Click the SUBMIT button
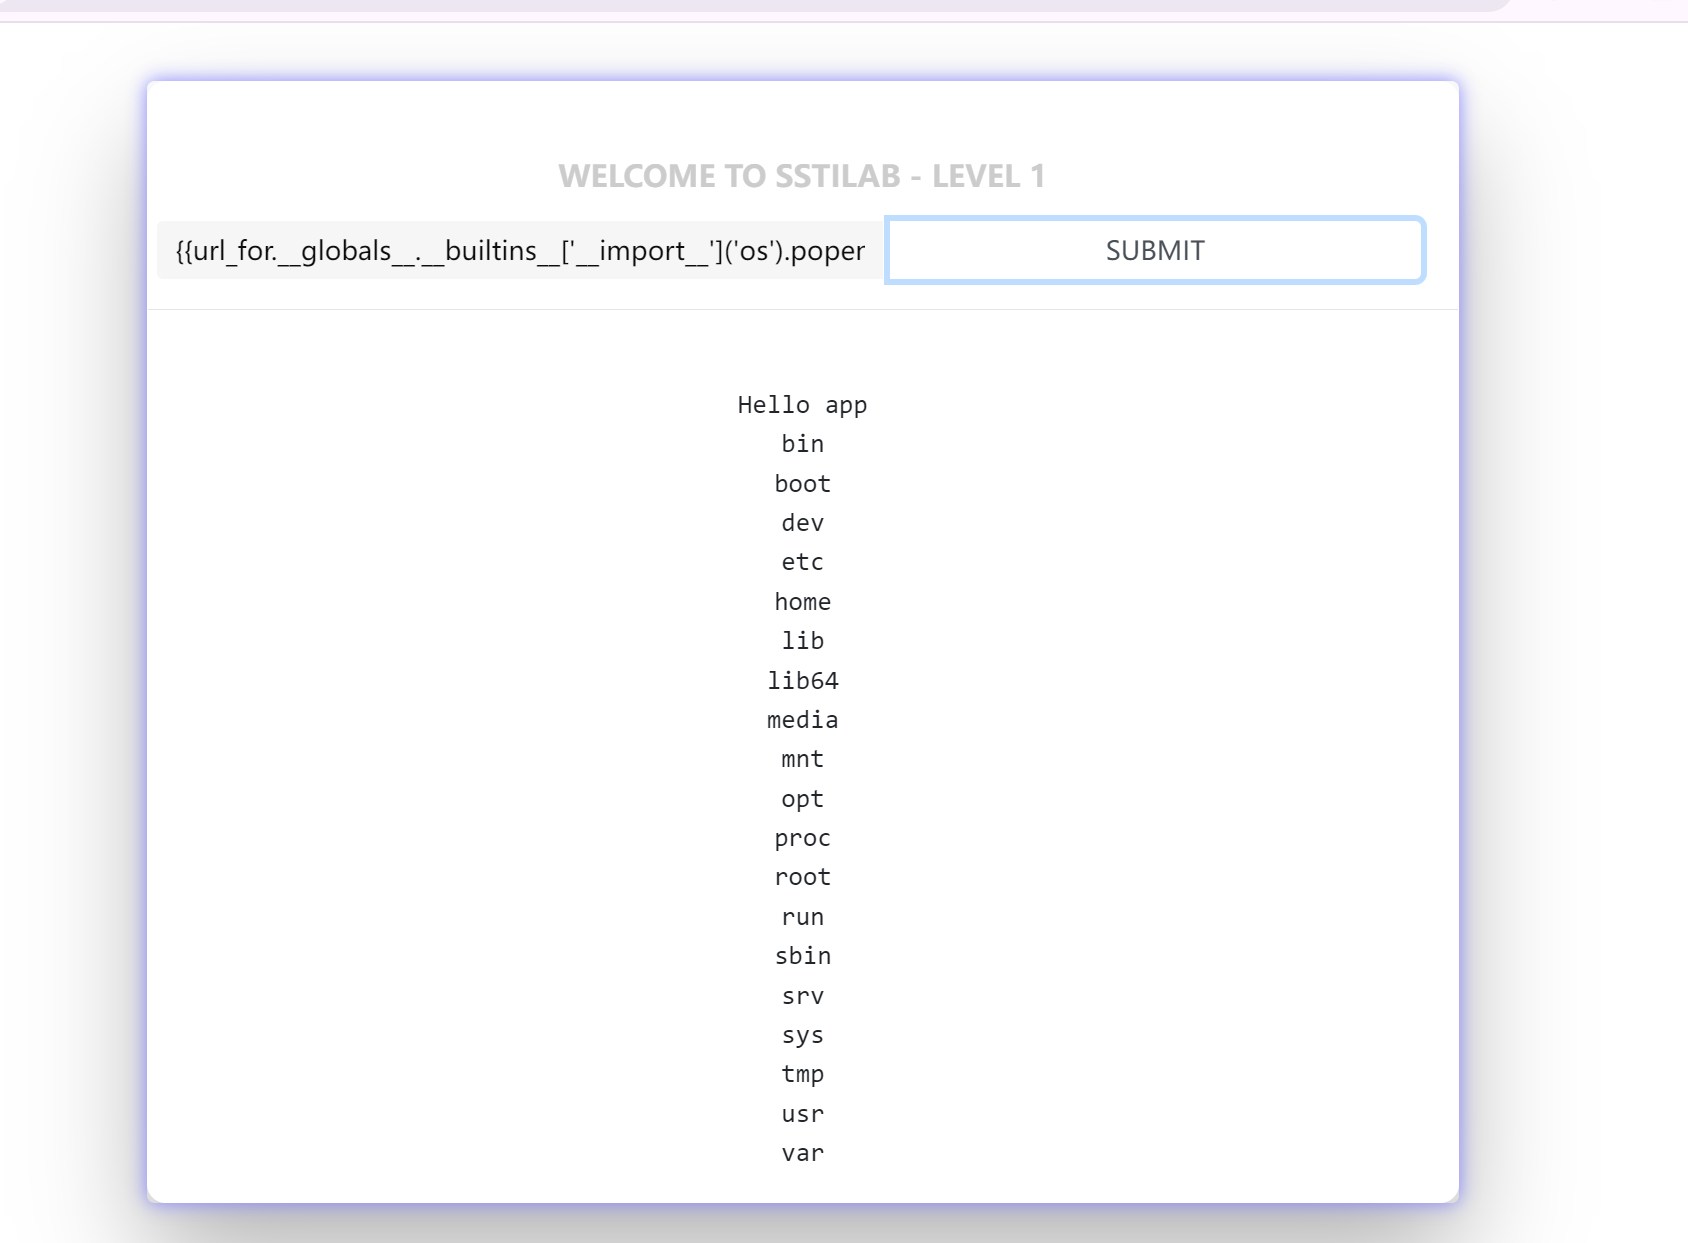The image size is (1688, 1243). click(x=1155, y=250)
